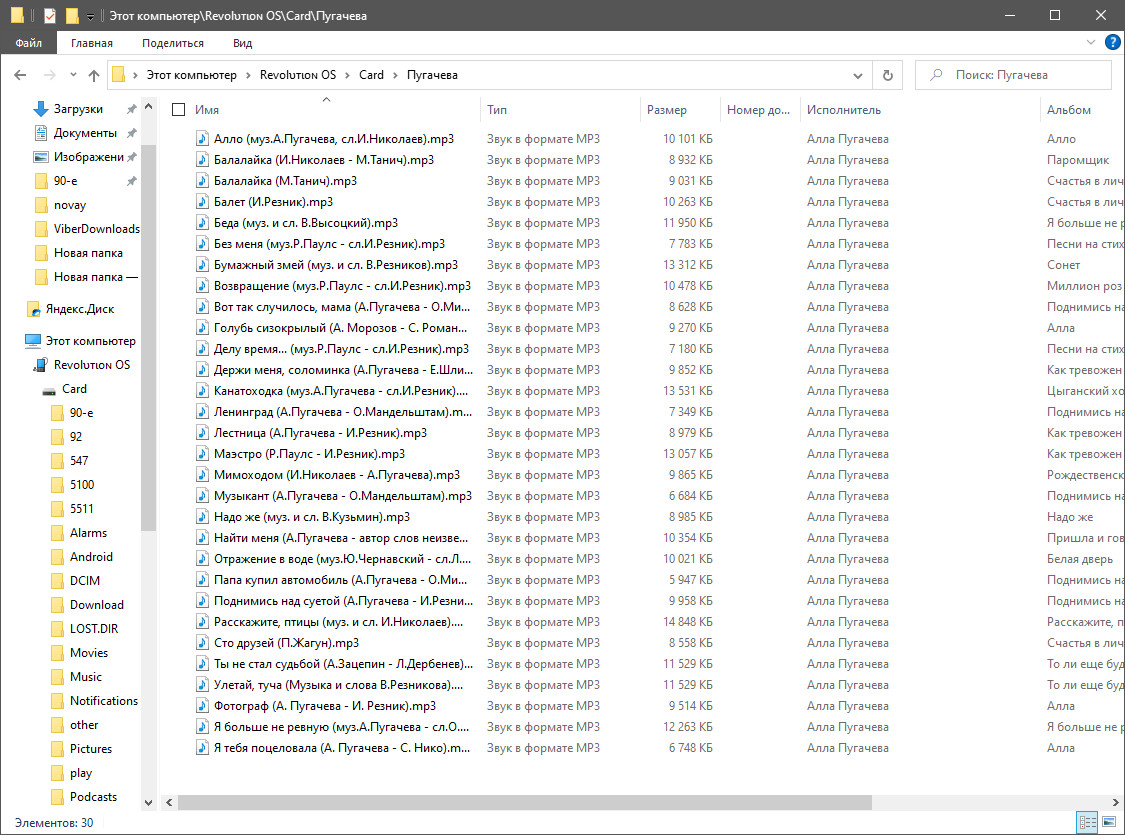
Task: Expand the ribbon with chevron arrow
Action: [x=1091, y=43]
